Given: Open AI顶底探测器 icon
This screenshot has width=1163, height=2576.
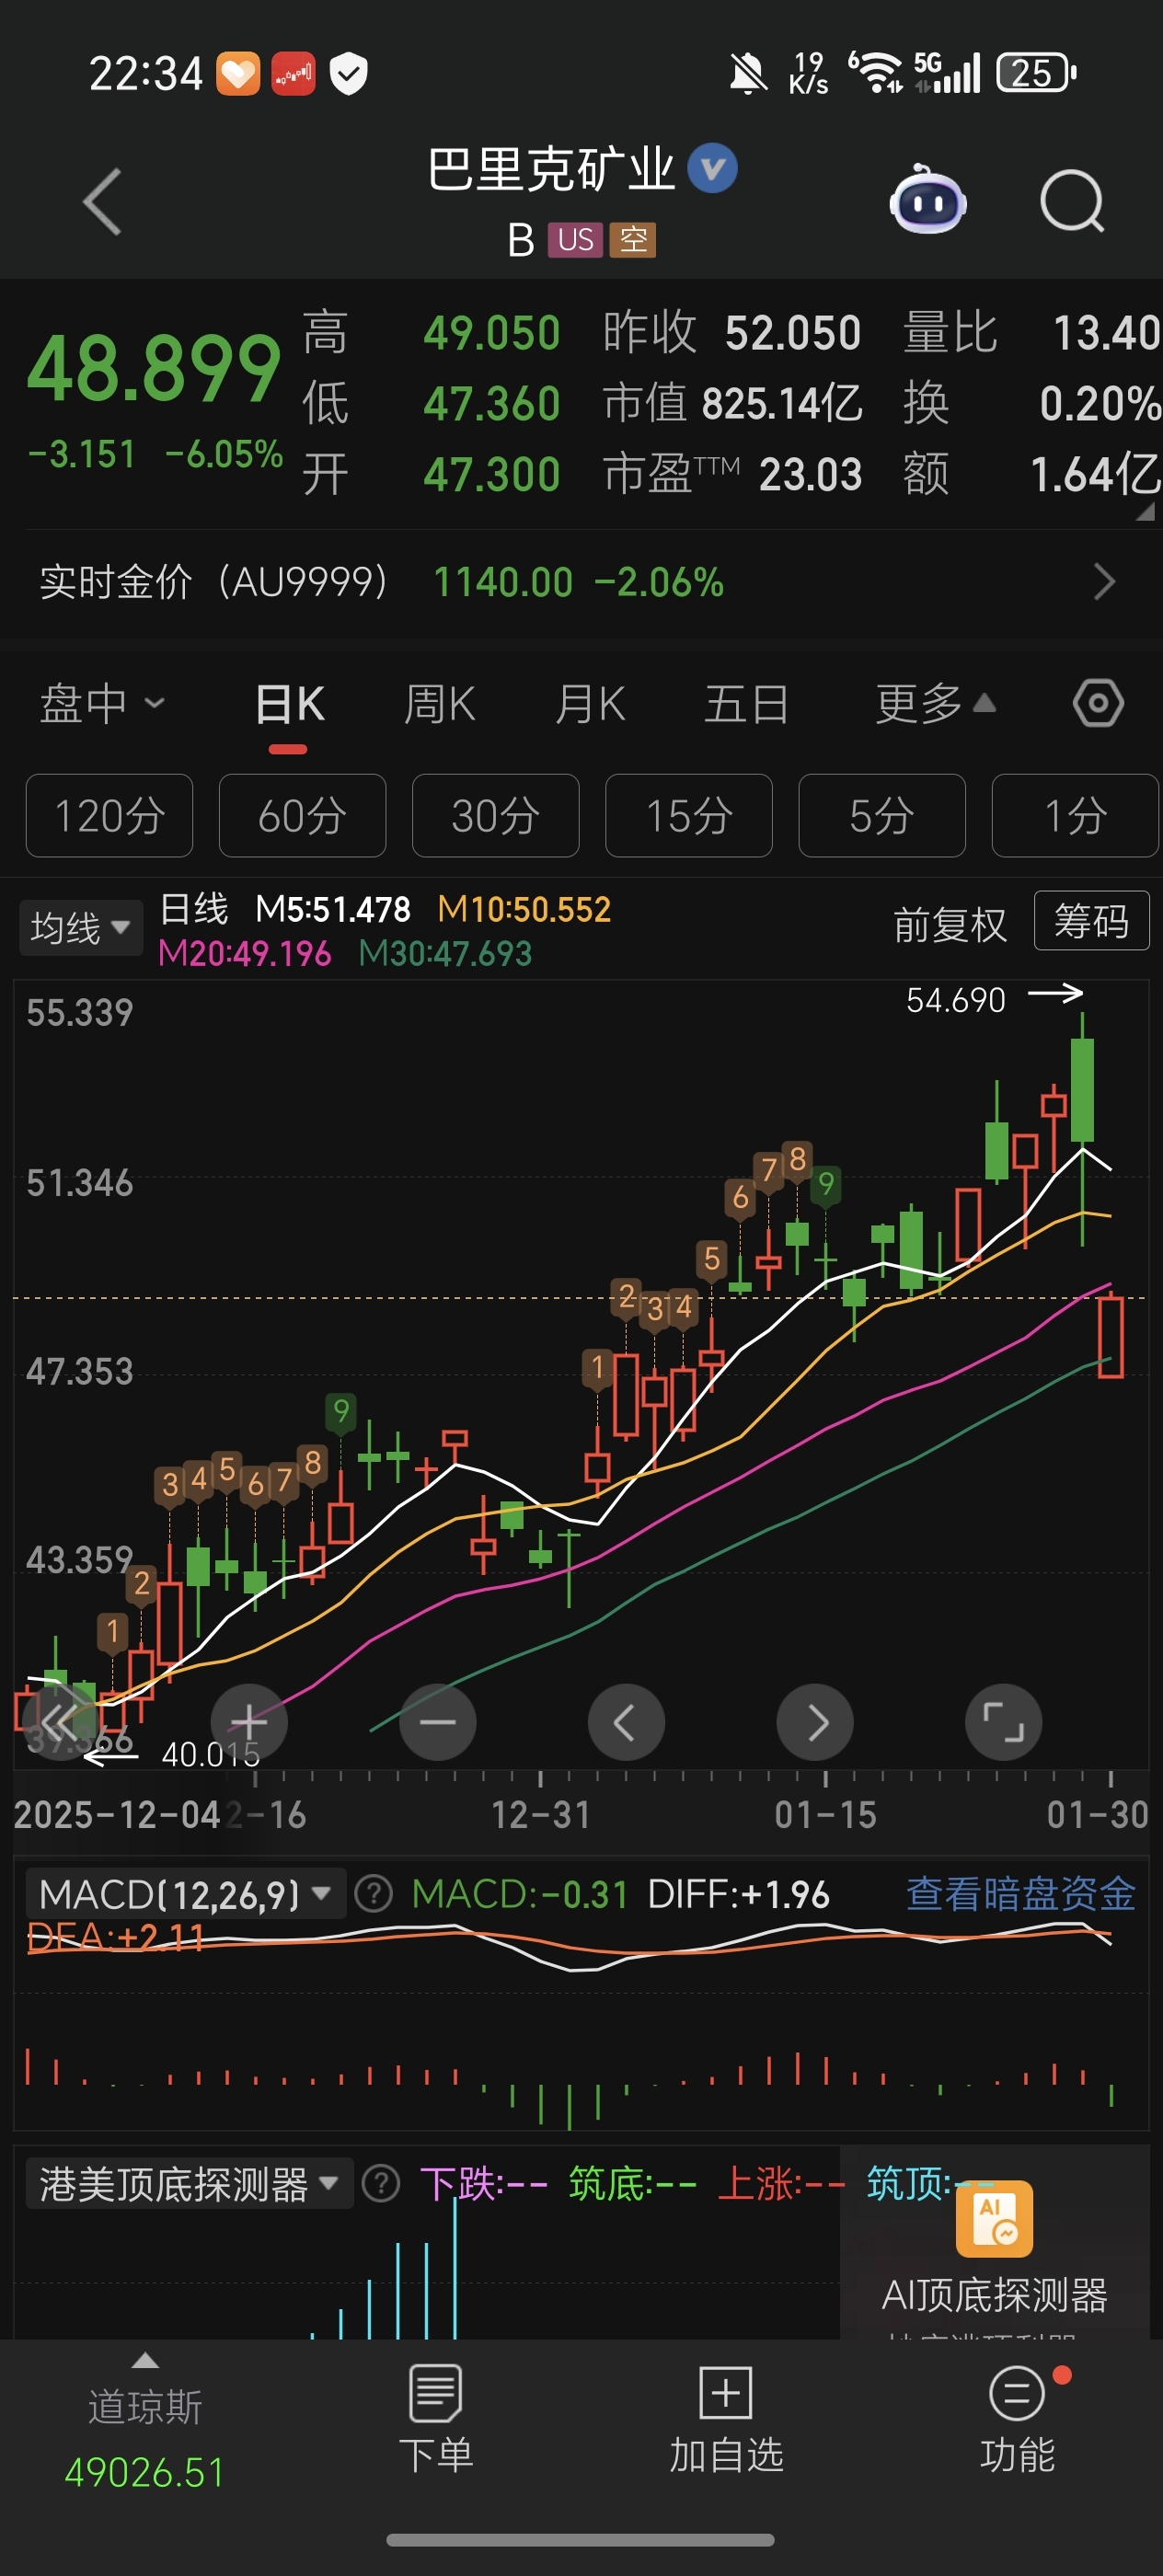Looking at the screenshot, I should tap(994, 2218).
